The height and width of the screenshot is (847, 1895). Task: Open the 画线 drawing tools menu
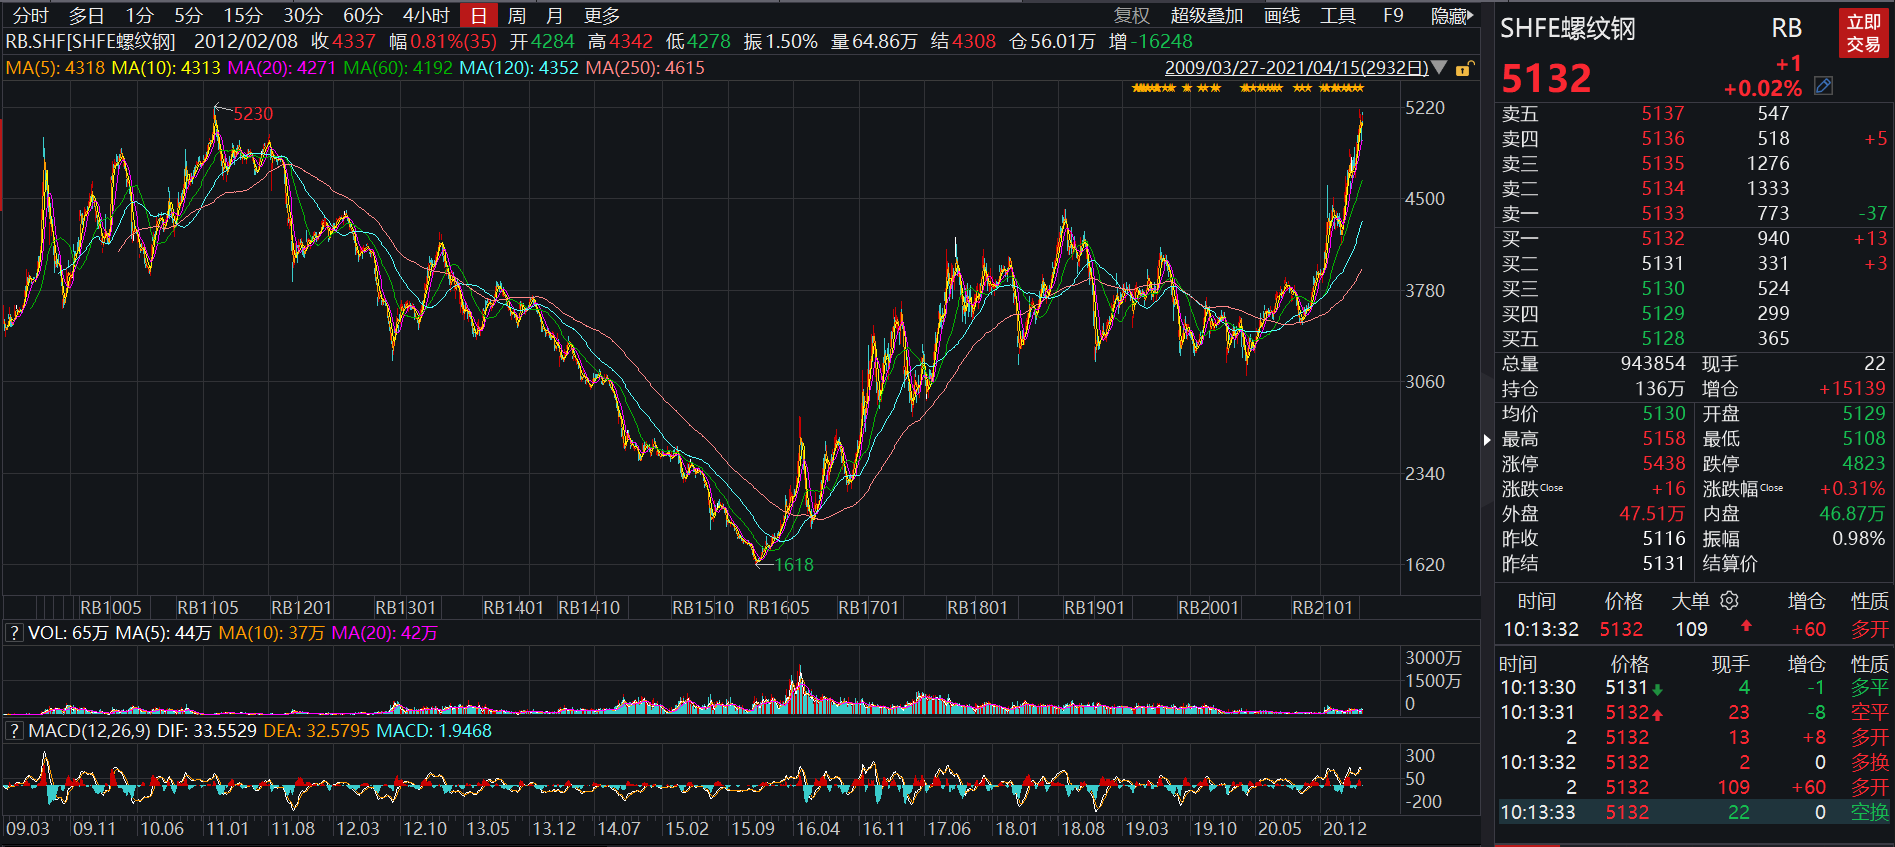point(1282,15)
